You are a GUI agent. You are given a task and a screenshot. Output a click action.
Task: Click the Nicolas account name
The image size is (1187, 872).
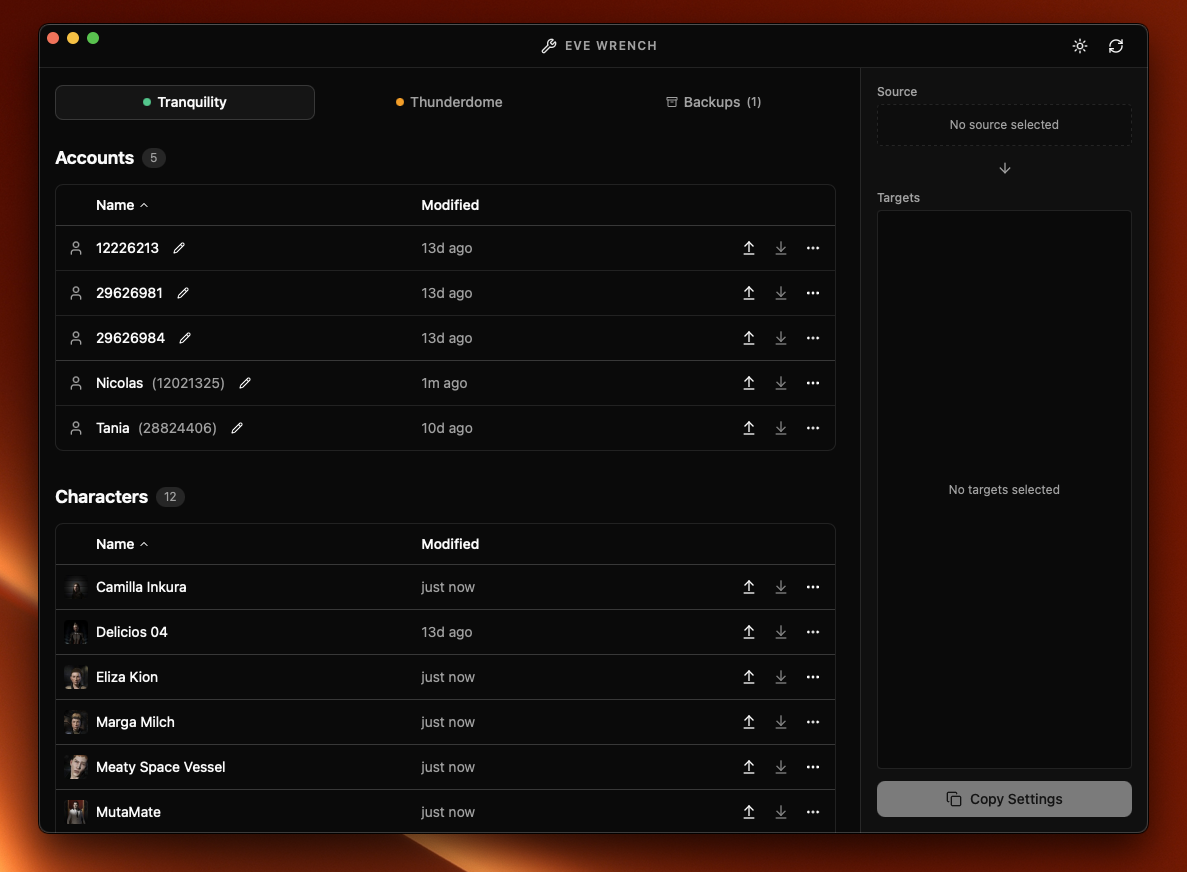tap(120, 383)
